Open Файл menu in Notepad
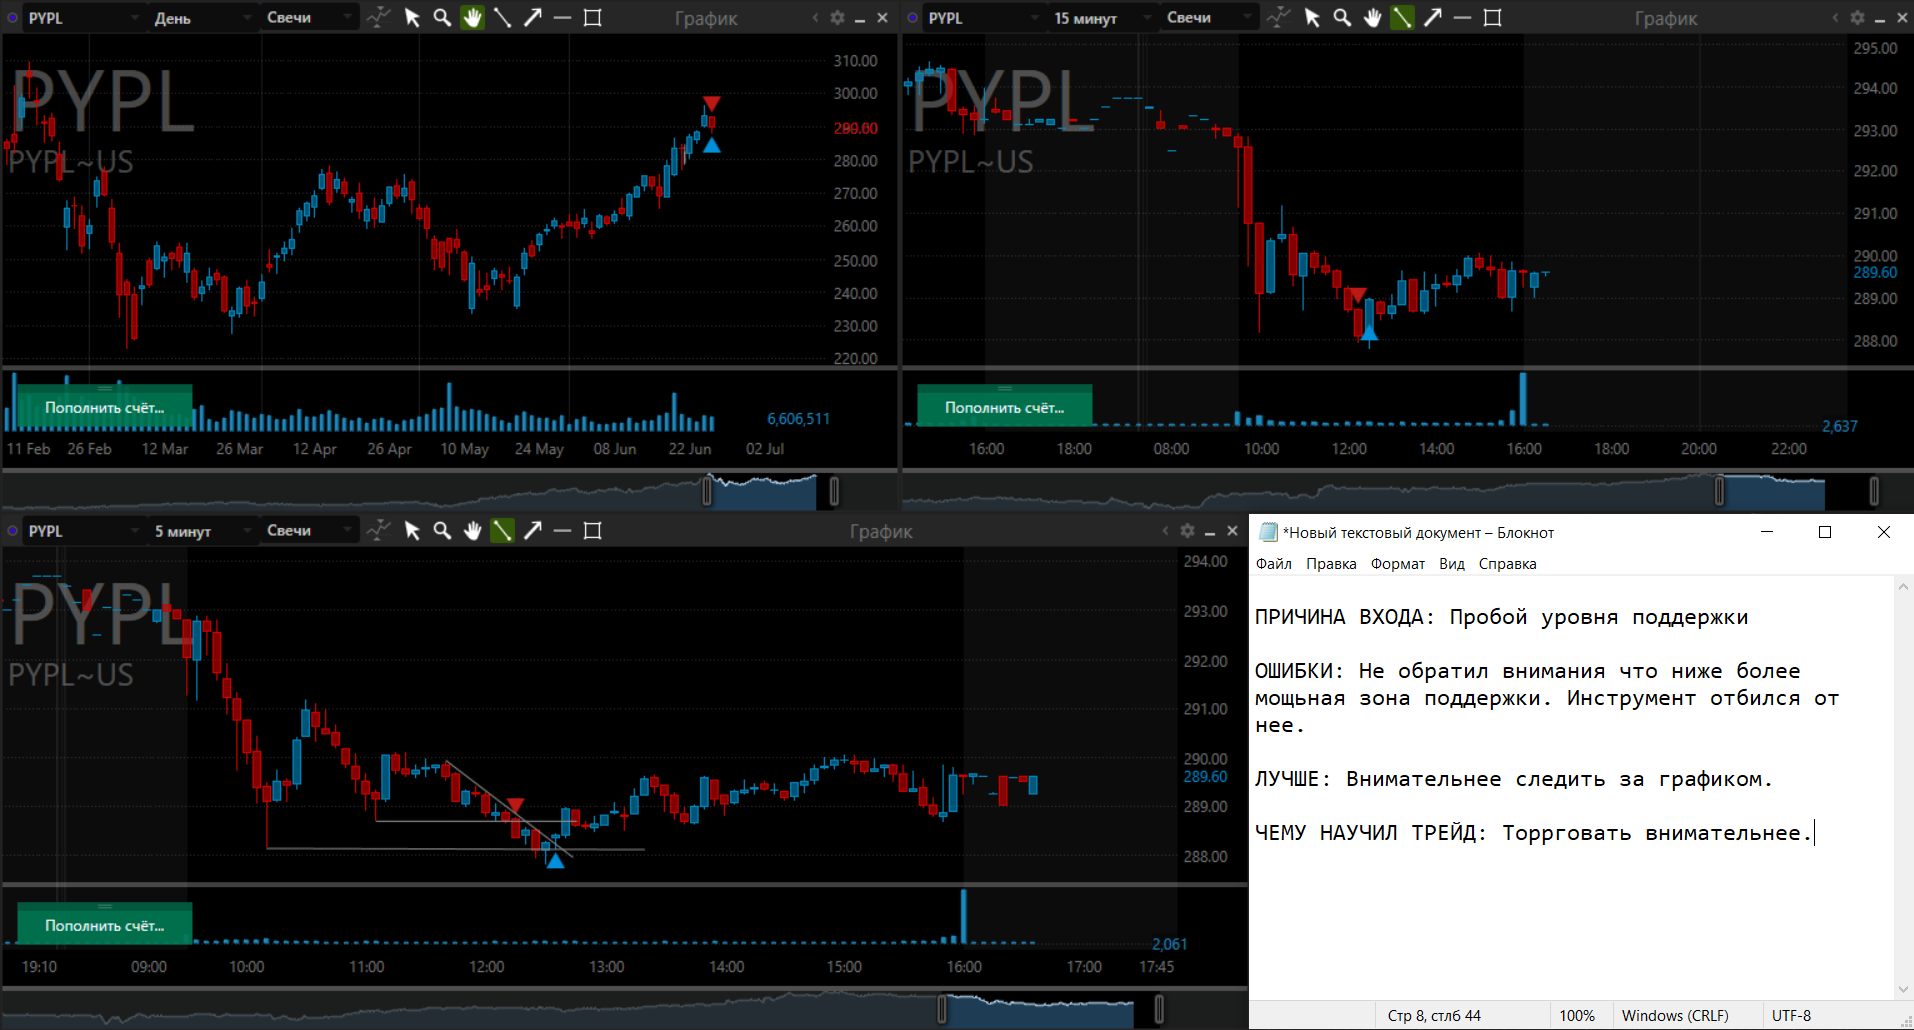Viewport: 1914px width, 1030px height. [x=1273, y=564]
